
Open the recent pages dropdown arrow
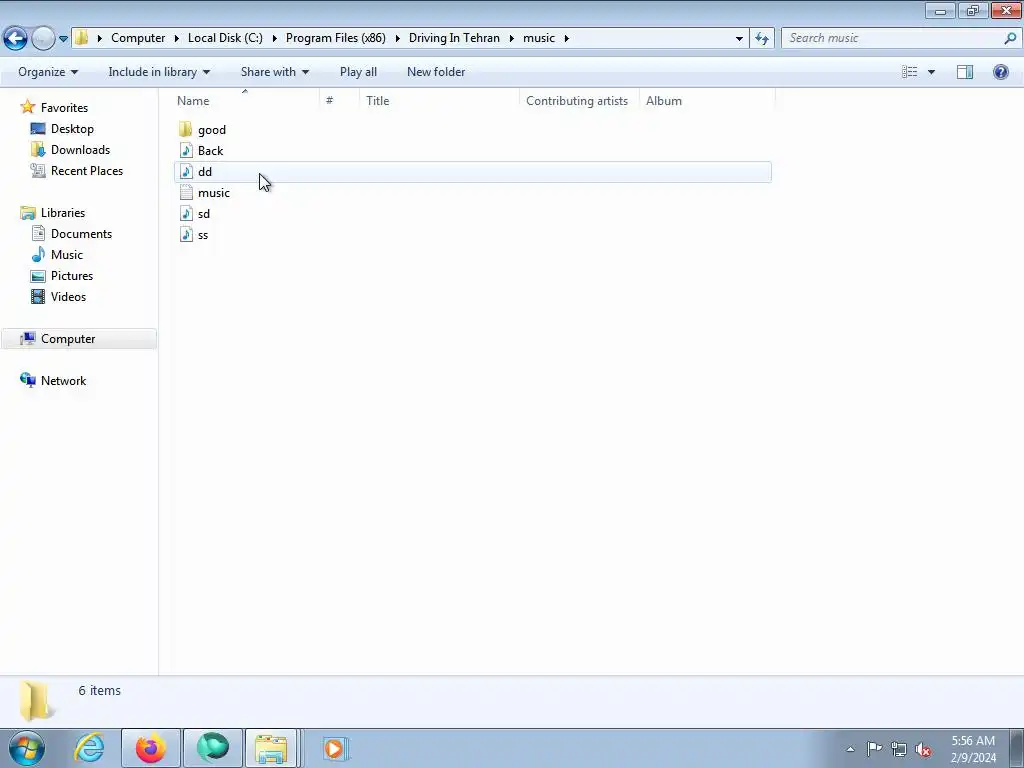click(63, 39)
